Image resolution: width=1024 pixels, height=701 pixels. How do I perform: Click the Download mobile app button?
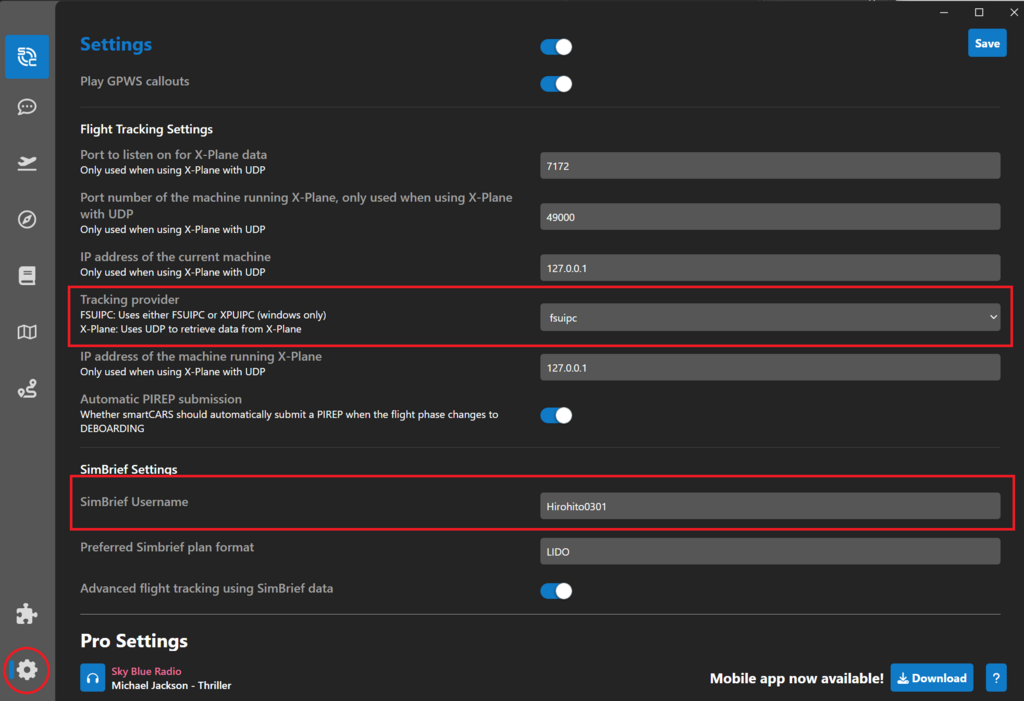(x=932, y=678)
